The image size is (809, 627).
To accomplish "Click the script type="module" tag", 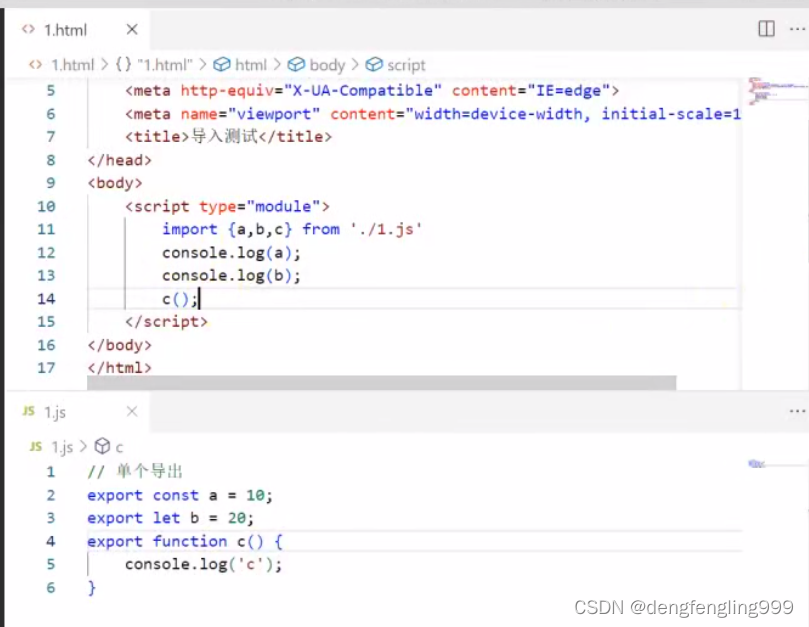I will pyautogui.click(x=227, y=206).
